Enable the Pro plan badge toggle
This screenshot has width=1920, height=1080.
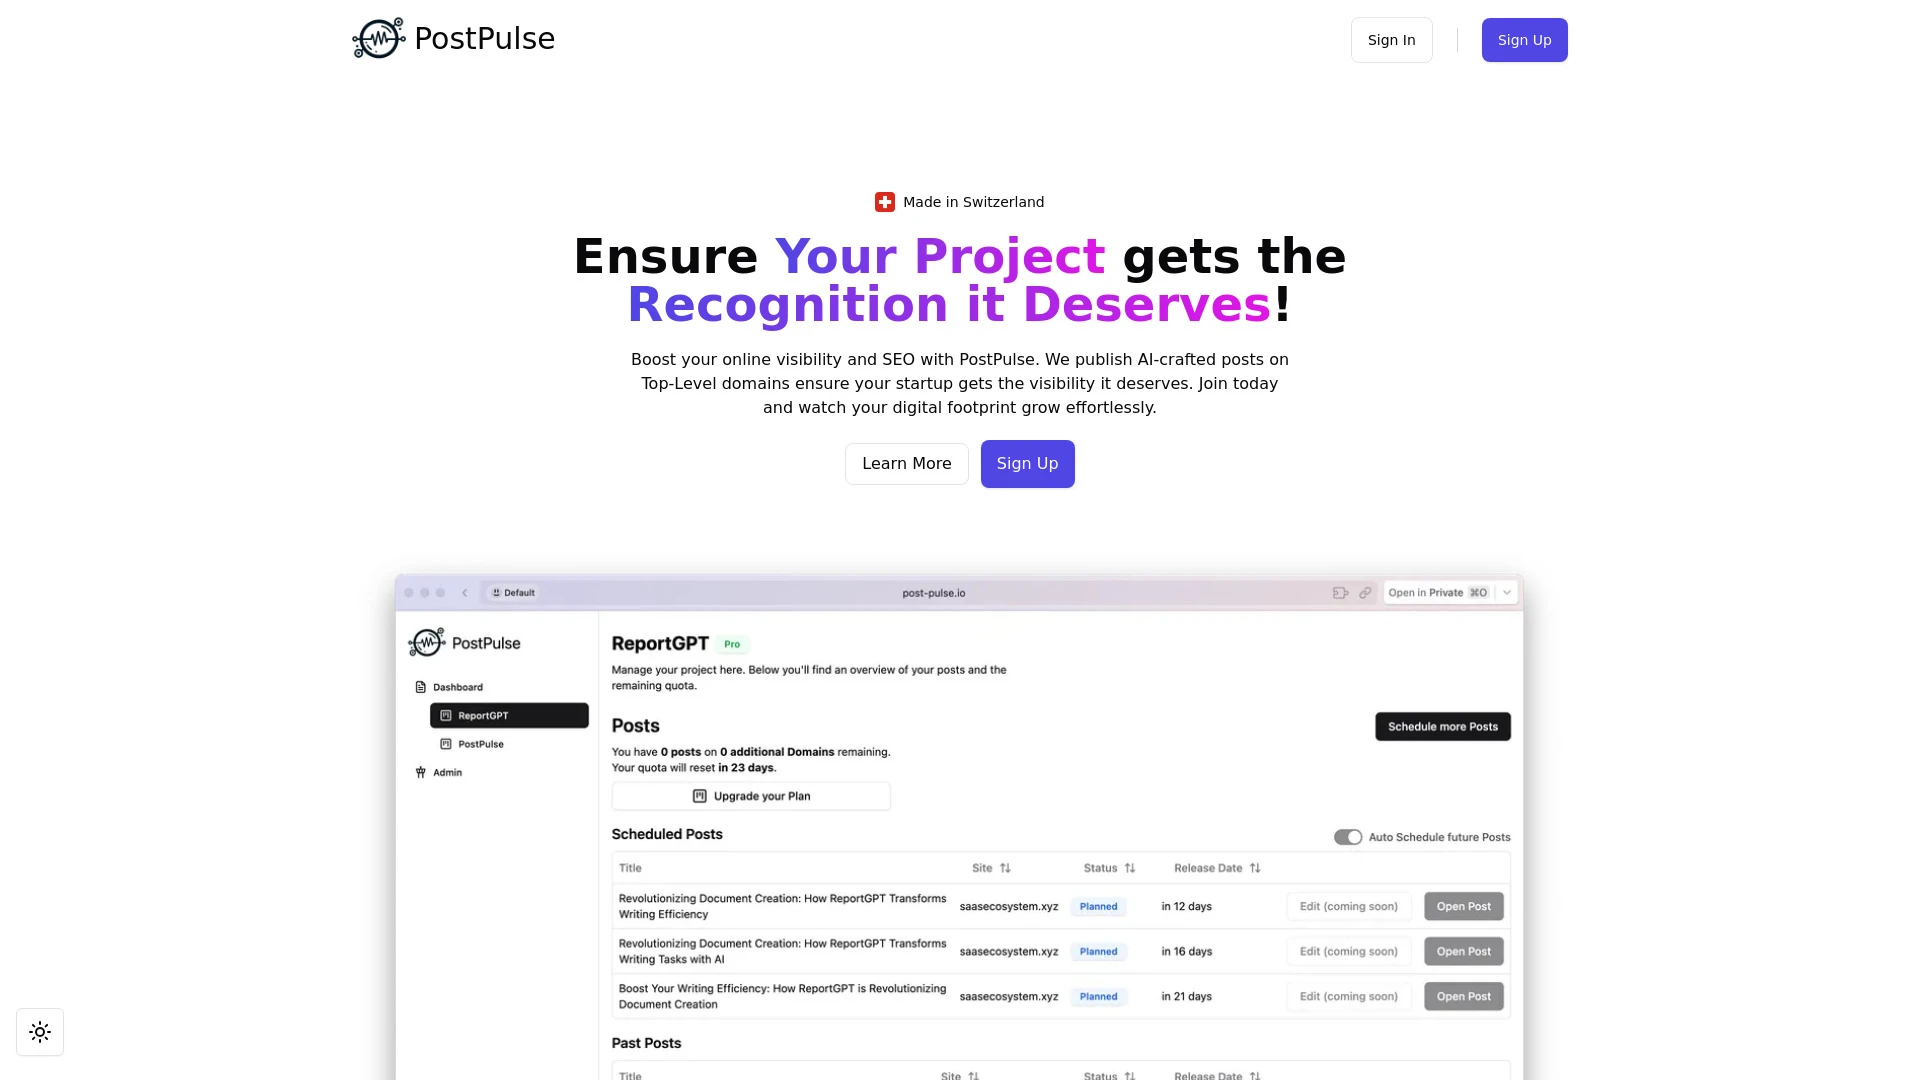[732, 644]
